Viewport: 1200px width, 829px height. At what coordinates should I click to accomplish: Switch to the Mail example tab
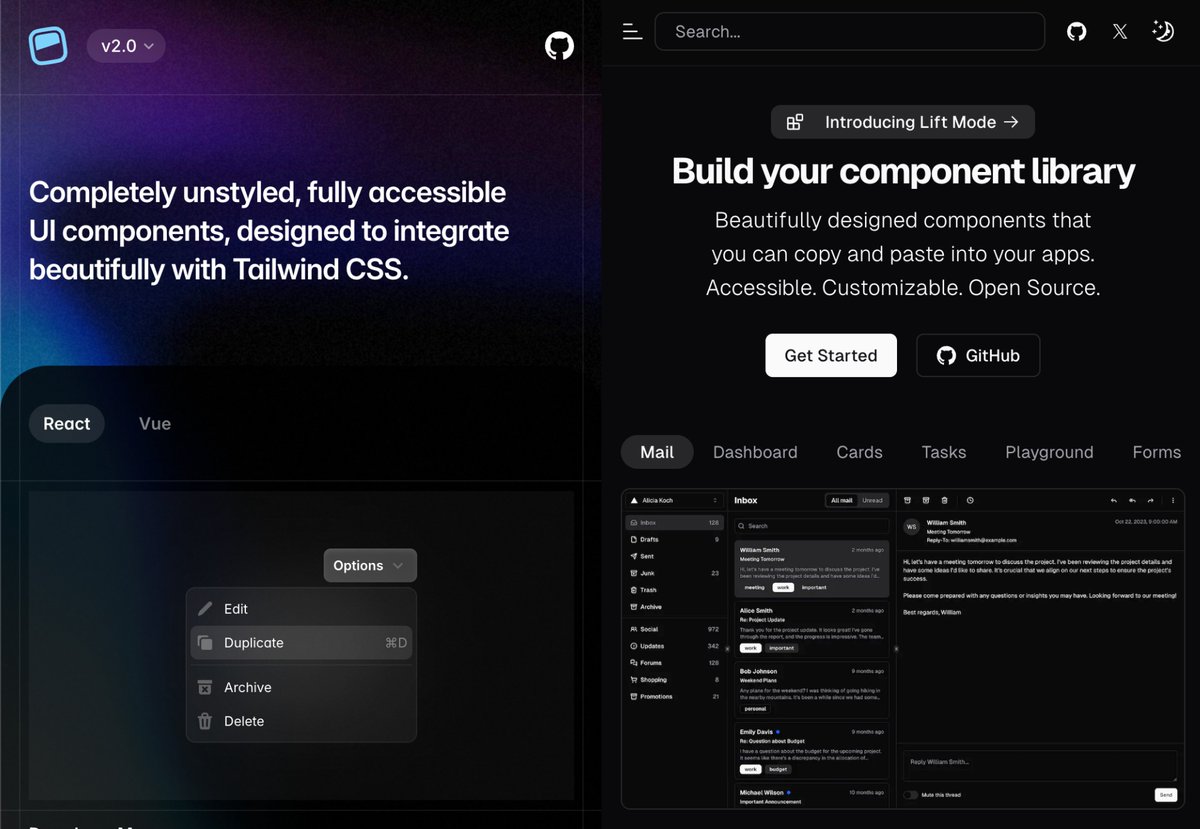tap(657, 452)
